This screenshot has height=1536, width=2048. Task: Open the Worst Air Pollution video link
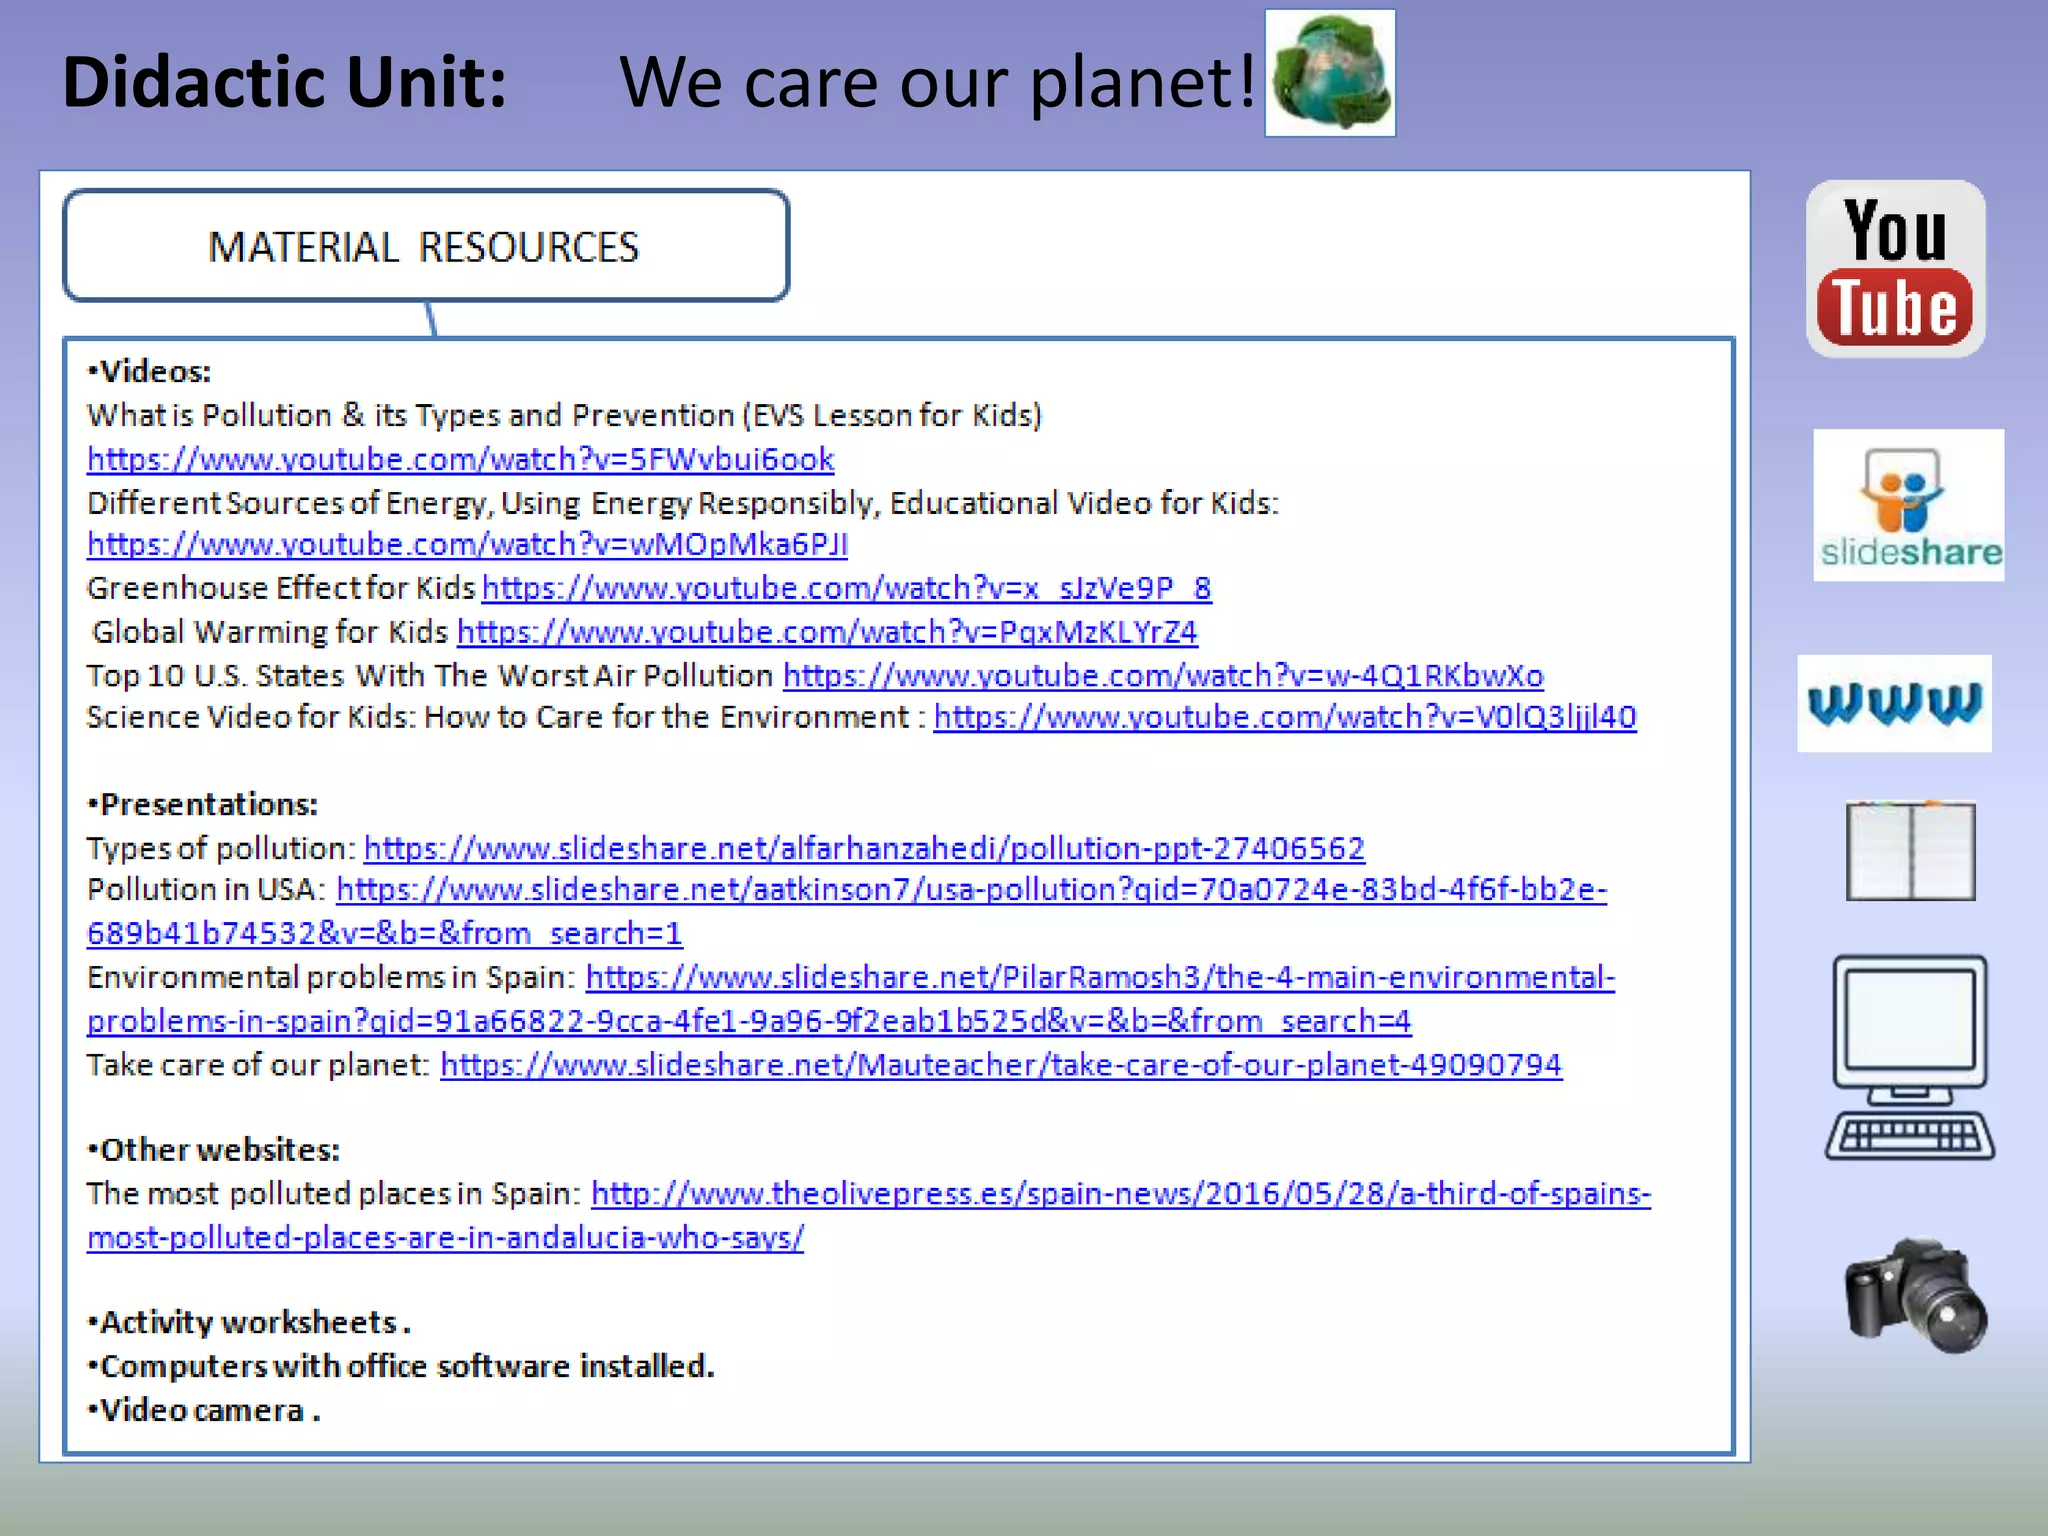coord(1162,676)
